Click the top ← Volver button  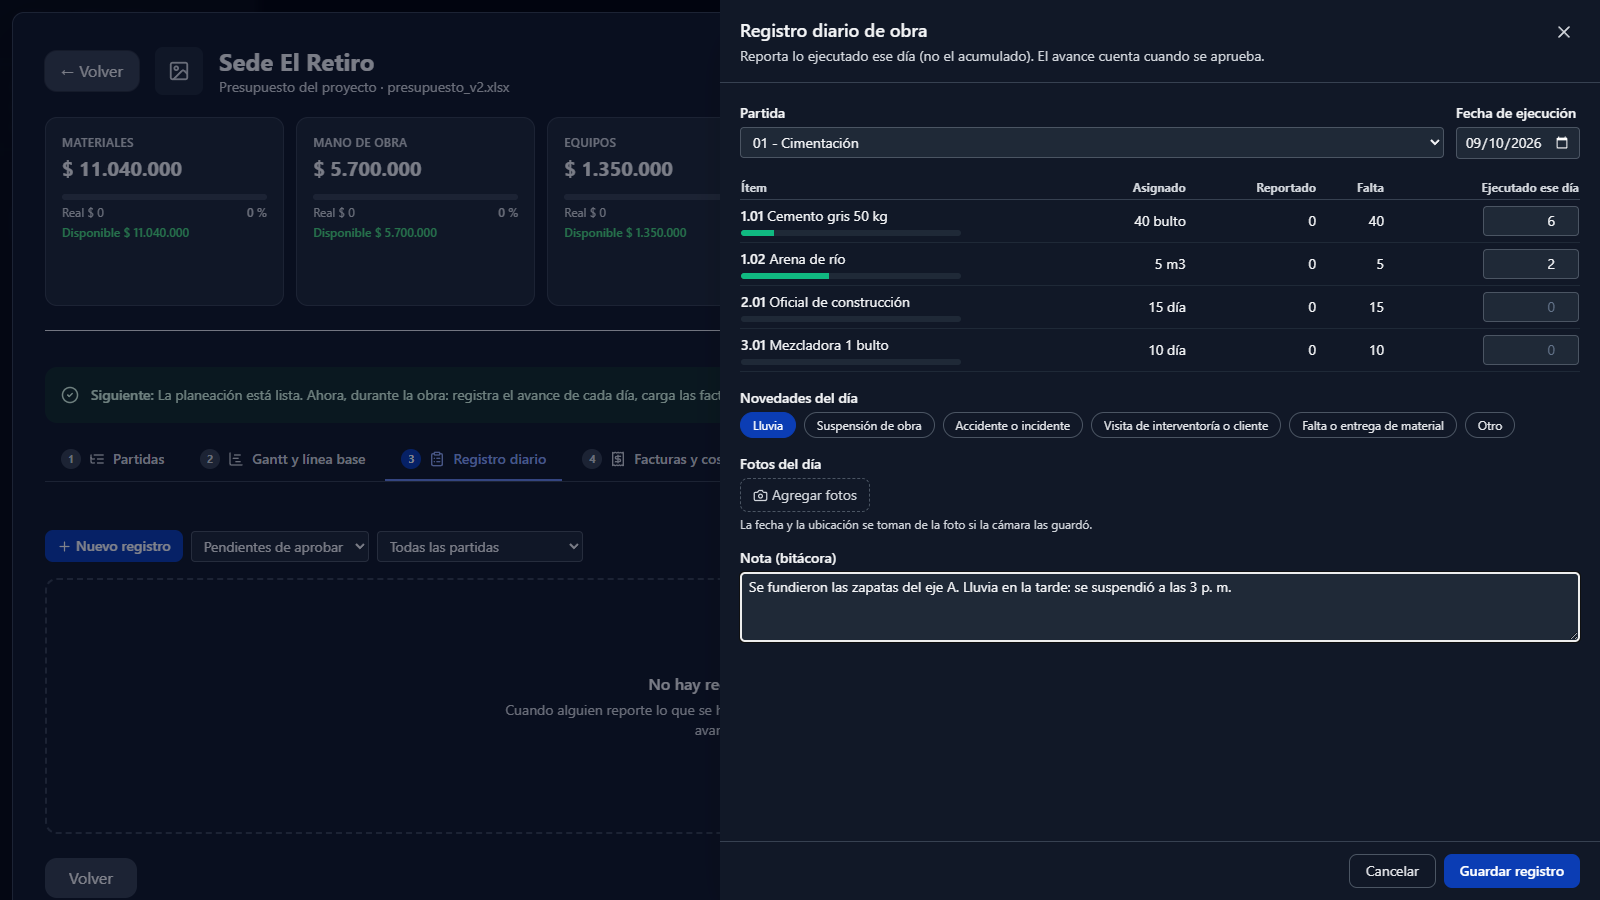92,71
